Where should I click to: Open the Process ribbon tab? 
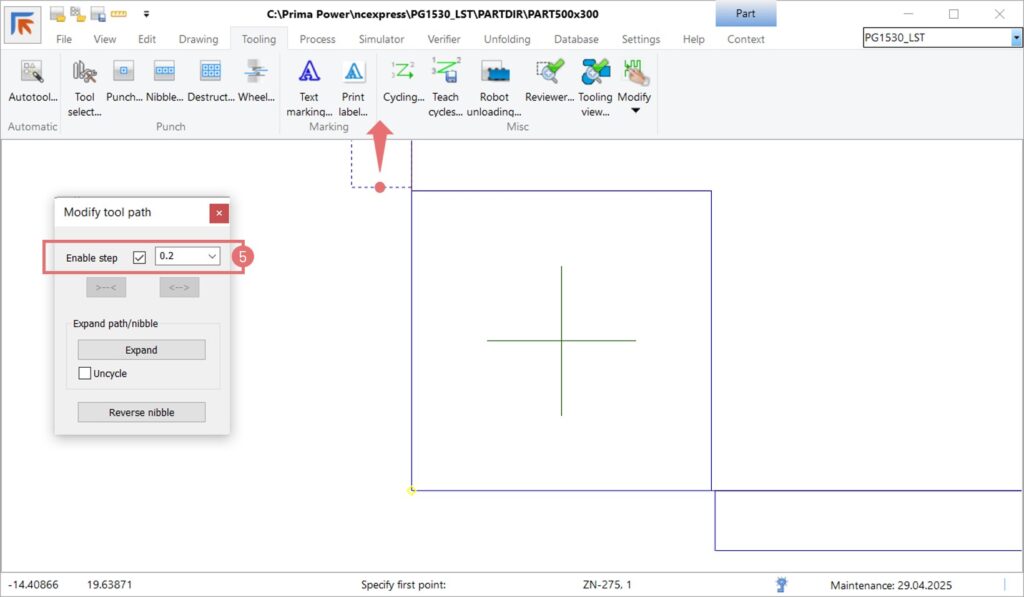coord(317,39)
